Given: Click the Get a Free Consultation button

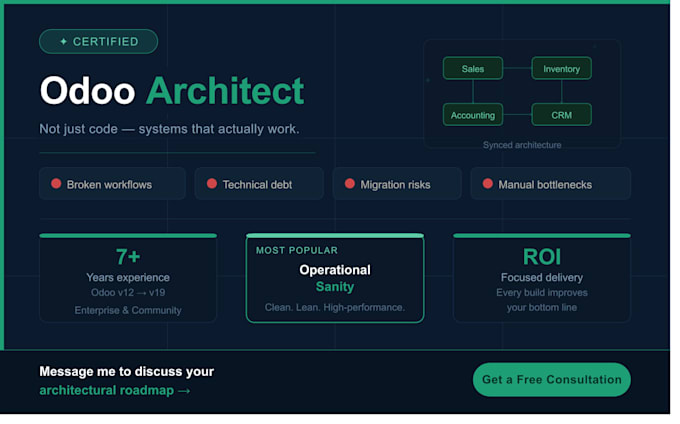Looking at the screenshot, I should pyautogui.click(x=551, y=379).
